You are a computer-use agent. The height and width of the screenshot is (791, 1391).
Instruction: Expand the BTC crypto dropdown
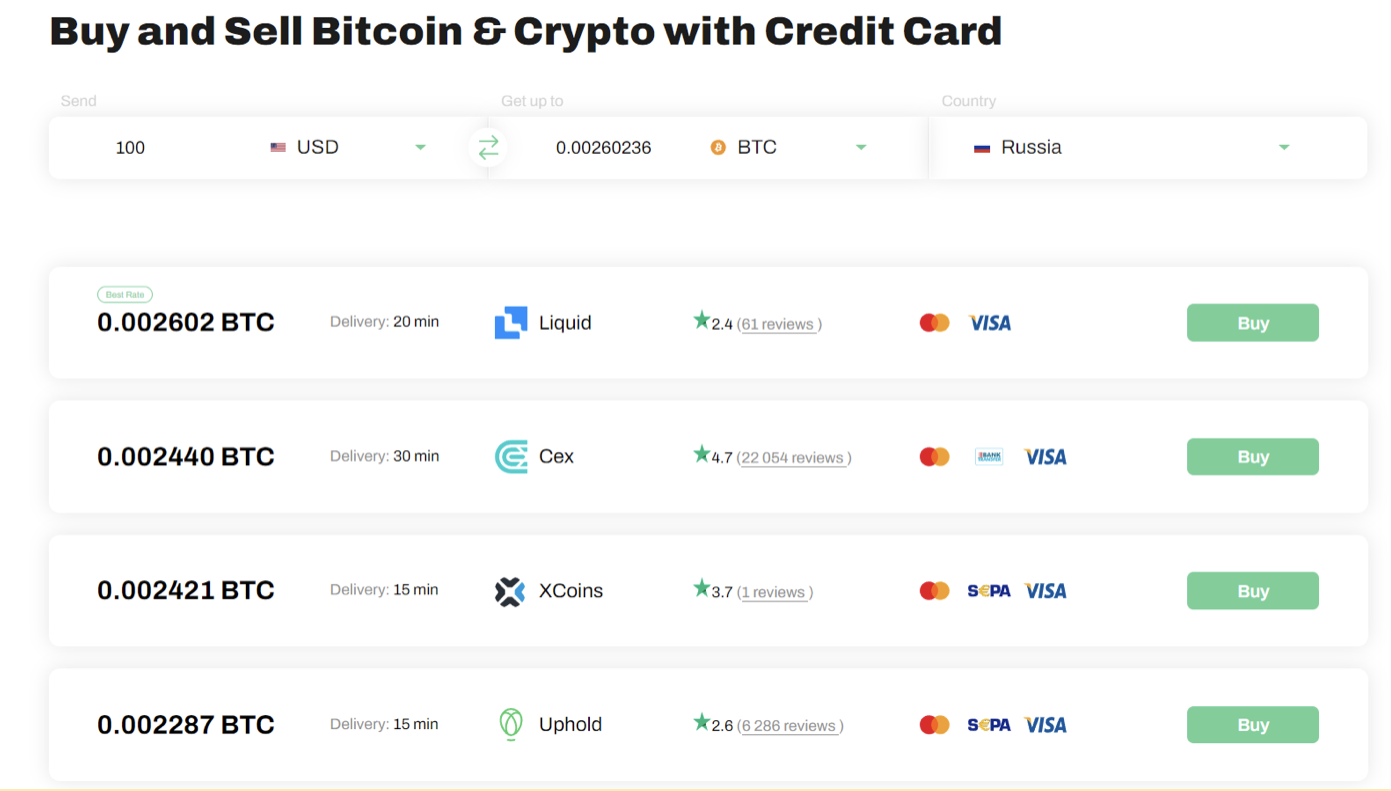[x=861, y=148]
